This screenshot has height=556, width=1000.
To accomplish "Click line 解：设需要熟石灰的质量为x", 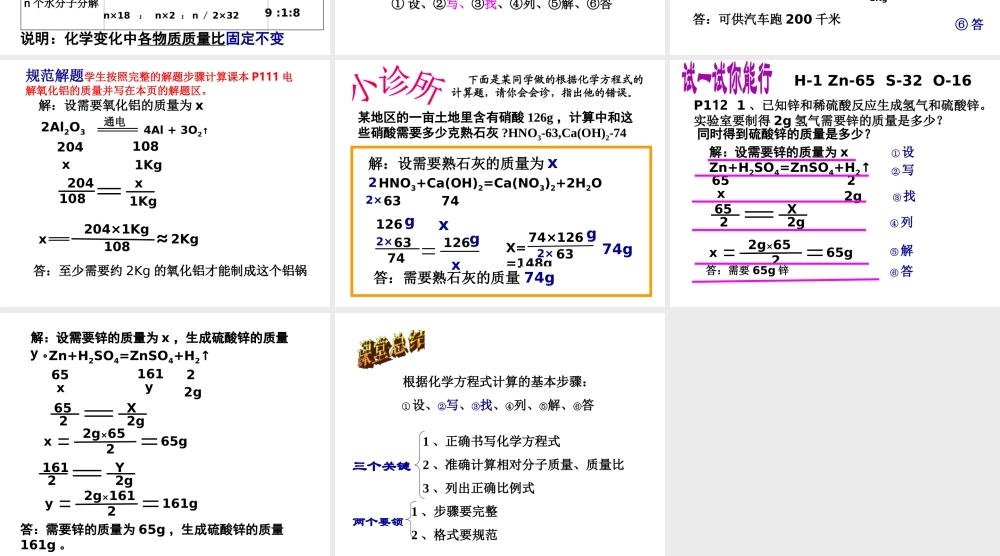I will tap(463, 164).
